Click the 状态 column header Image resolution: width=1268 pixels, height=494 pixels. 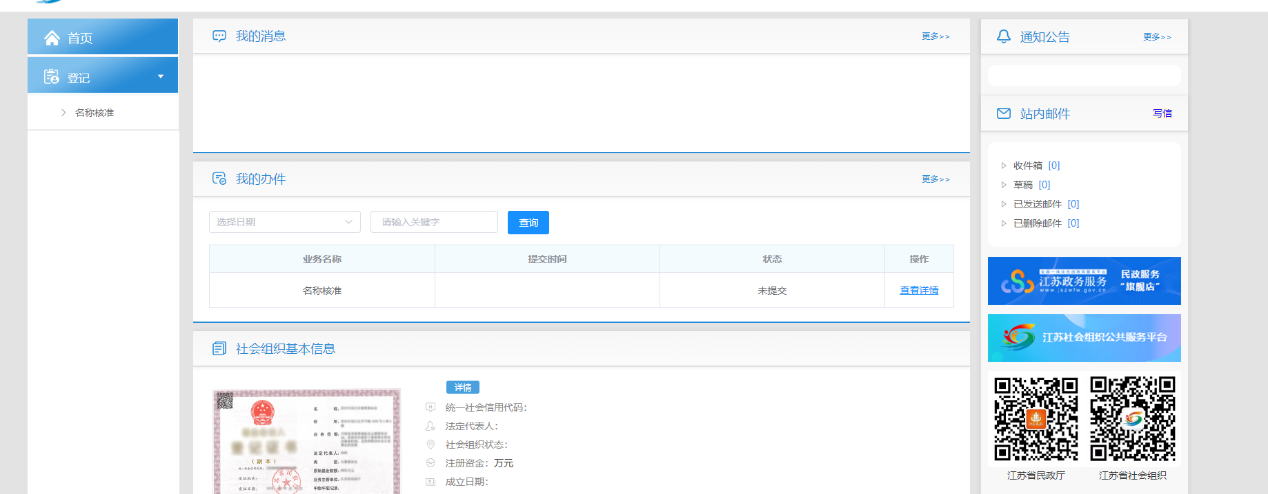[772, 259]
